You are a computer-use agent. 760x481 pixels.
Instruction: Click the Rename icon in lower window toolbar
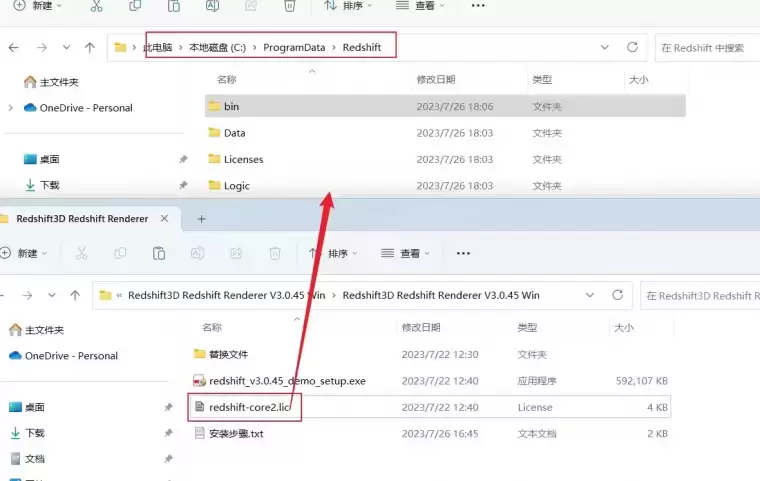click(x=197, y=253)
